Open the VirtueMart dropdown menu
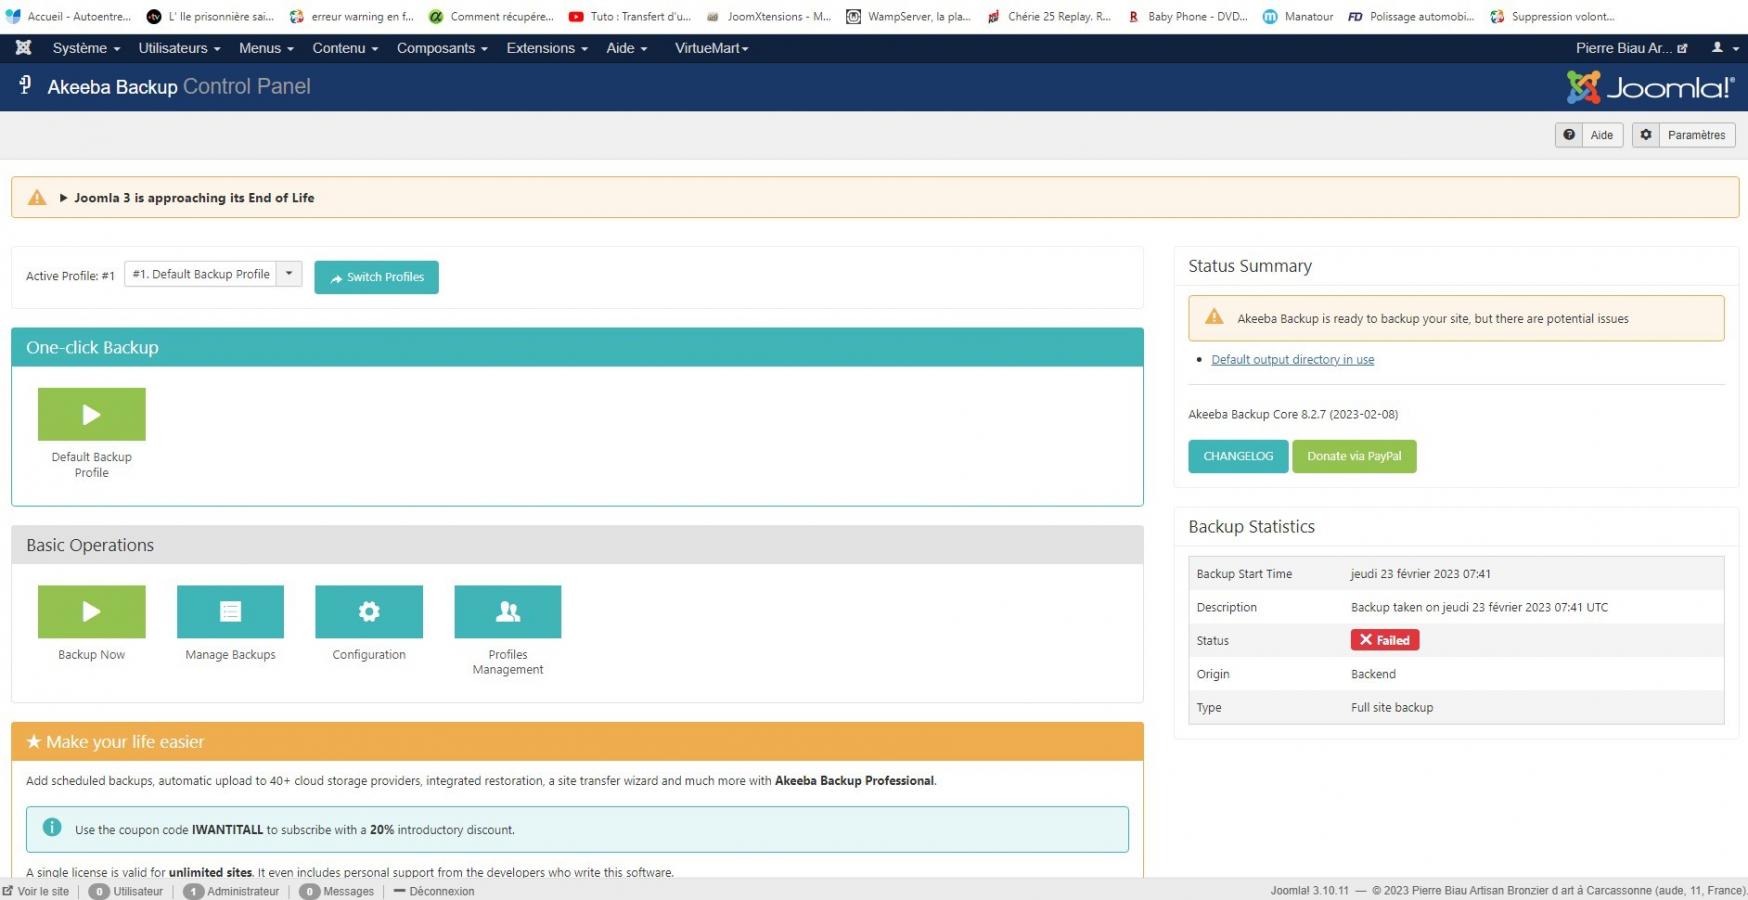Image resolution: width=1748 pixels, height=900 pixels. (x=711, y=48)
